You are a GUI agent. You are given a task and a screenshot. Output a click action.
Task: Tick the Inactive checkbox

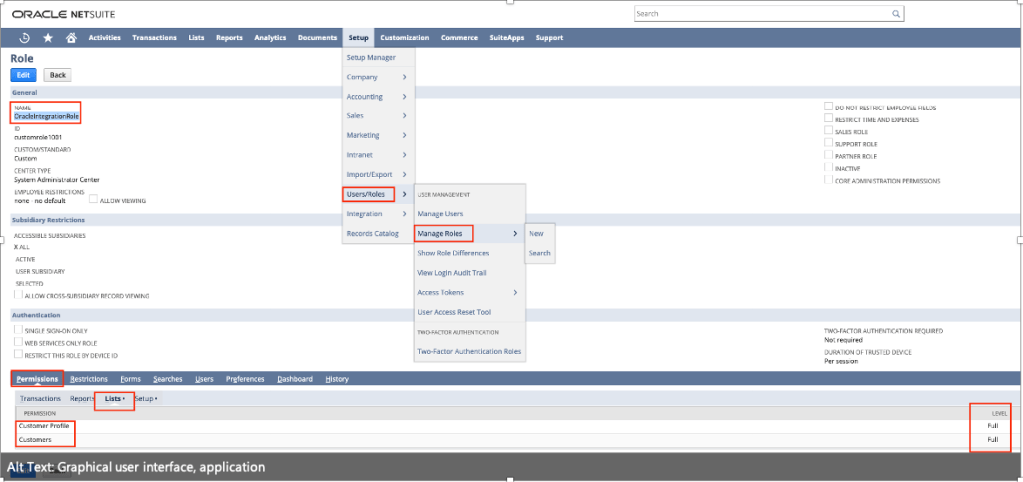click(x=828, y=168)
